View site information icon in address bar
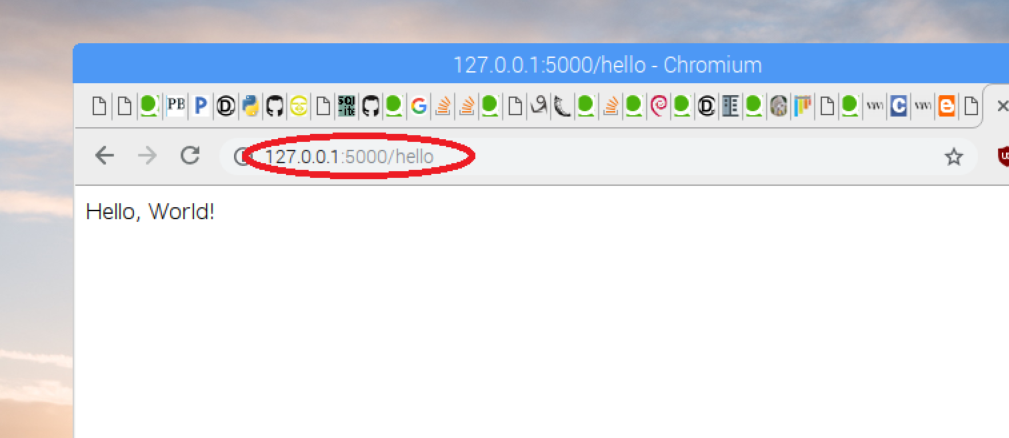1009x438 pixels. [x=241, y=156]
